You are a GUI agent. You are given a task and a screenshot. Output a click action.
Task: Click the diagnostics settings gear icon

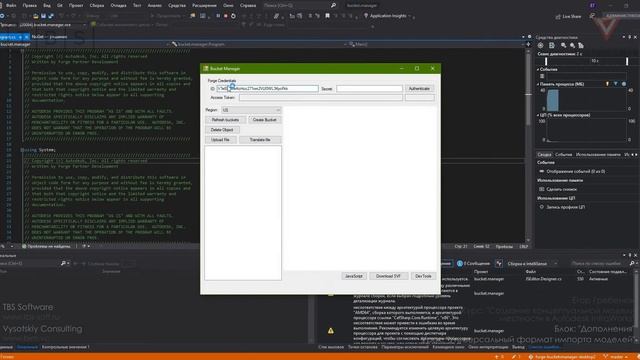540,45
